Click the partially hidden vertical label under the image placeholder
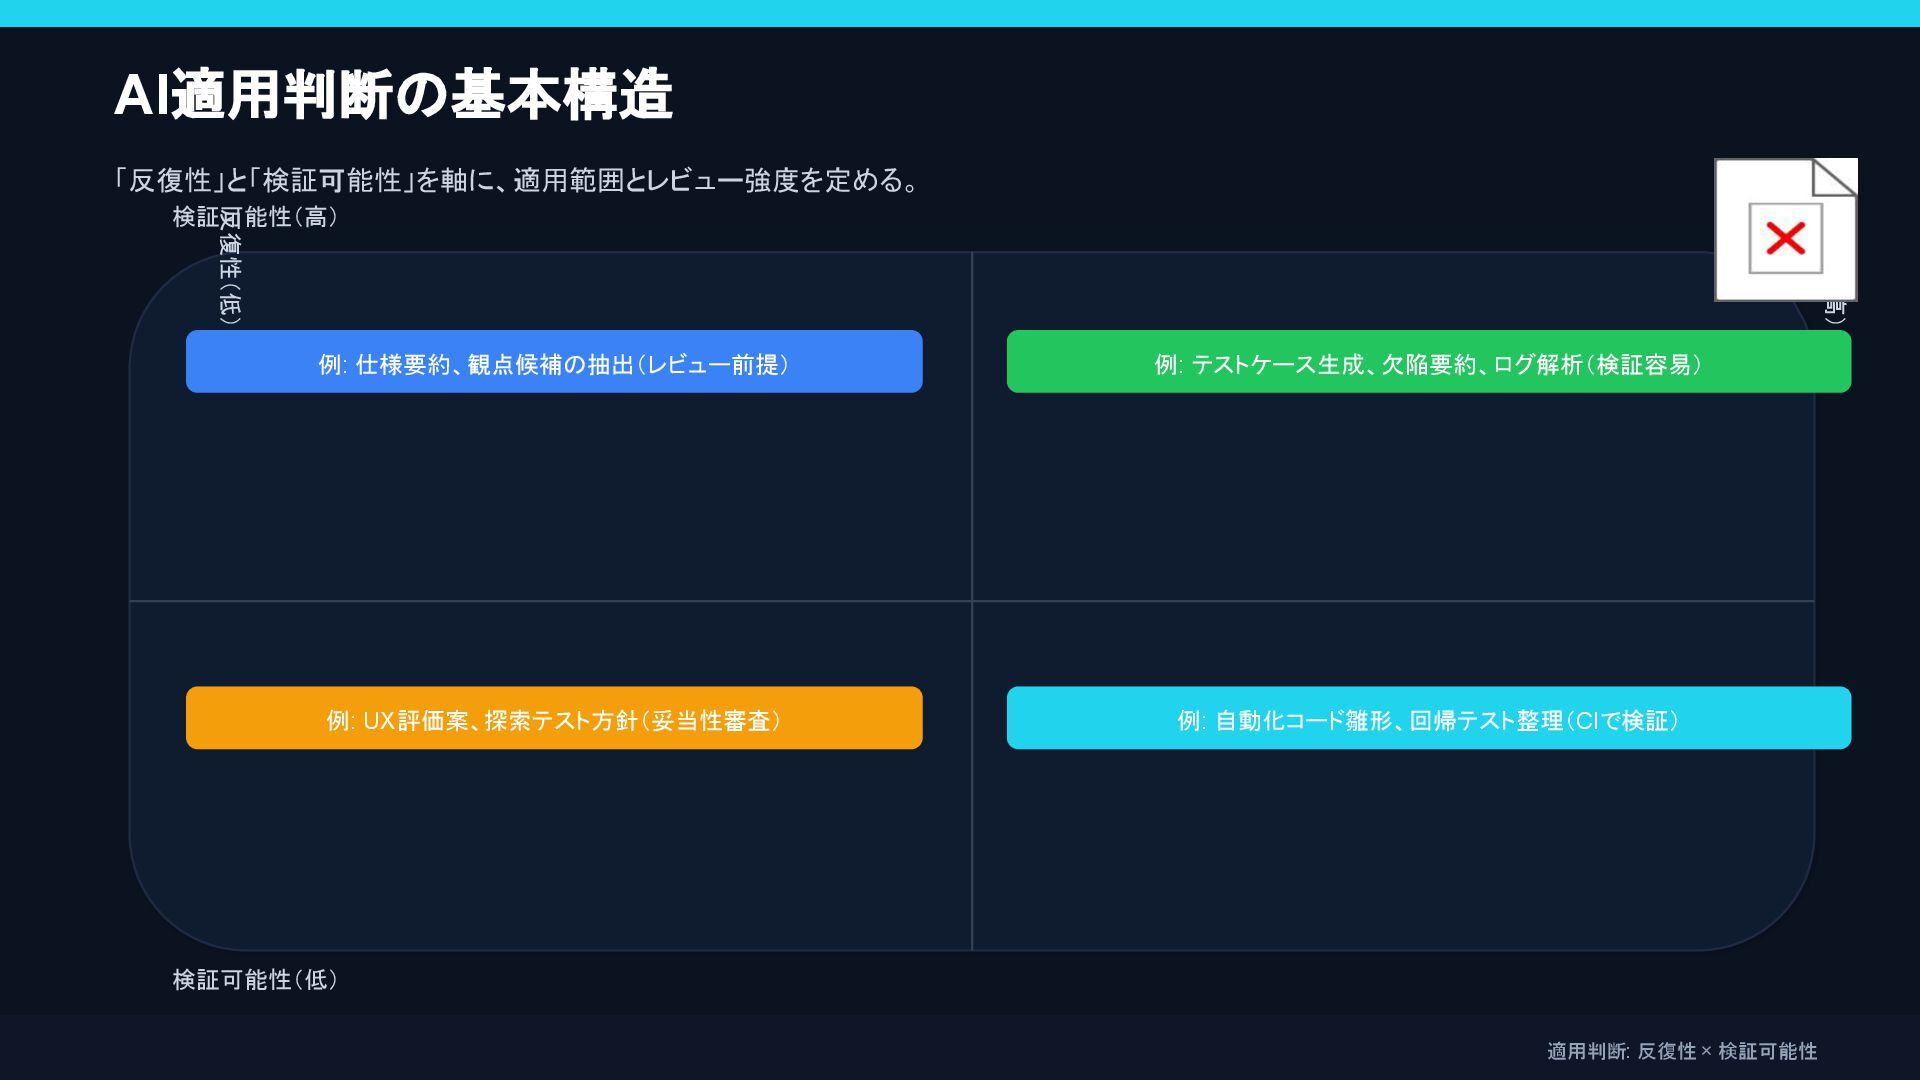 [1834, 312]
